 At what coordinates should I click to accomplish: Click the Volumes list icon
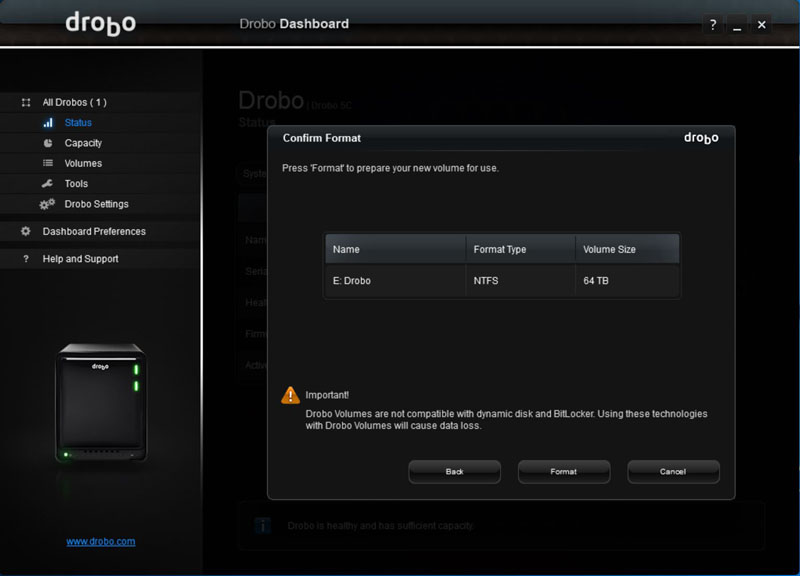[x=47, y=163]
